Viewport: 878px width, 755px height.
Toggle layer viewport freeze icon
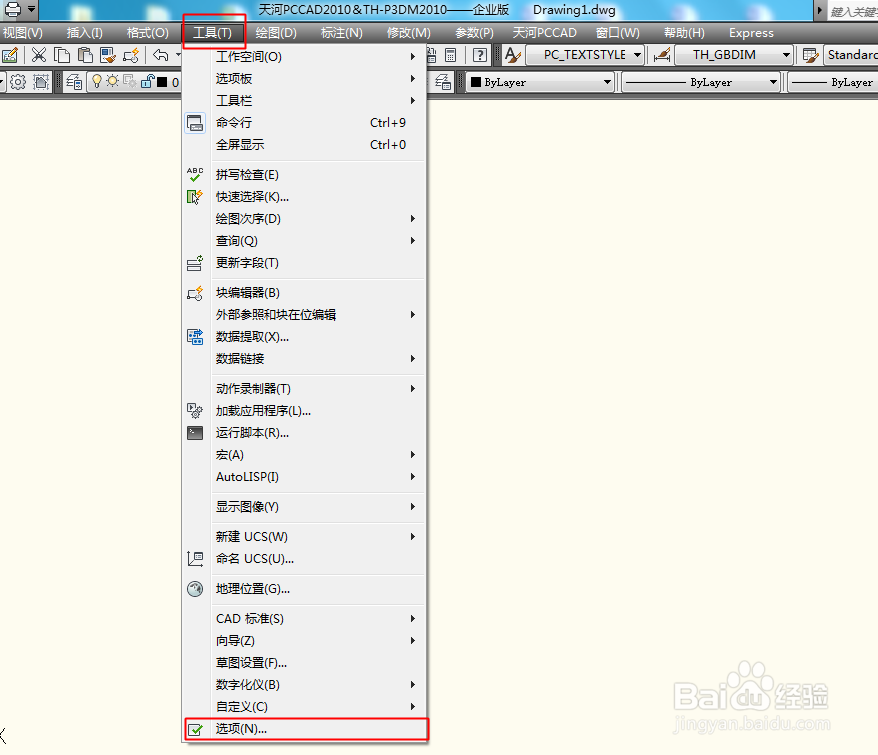pos(130,82)
